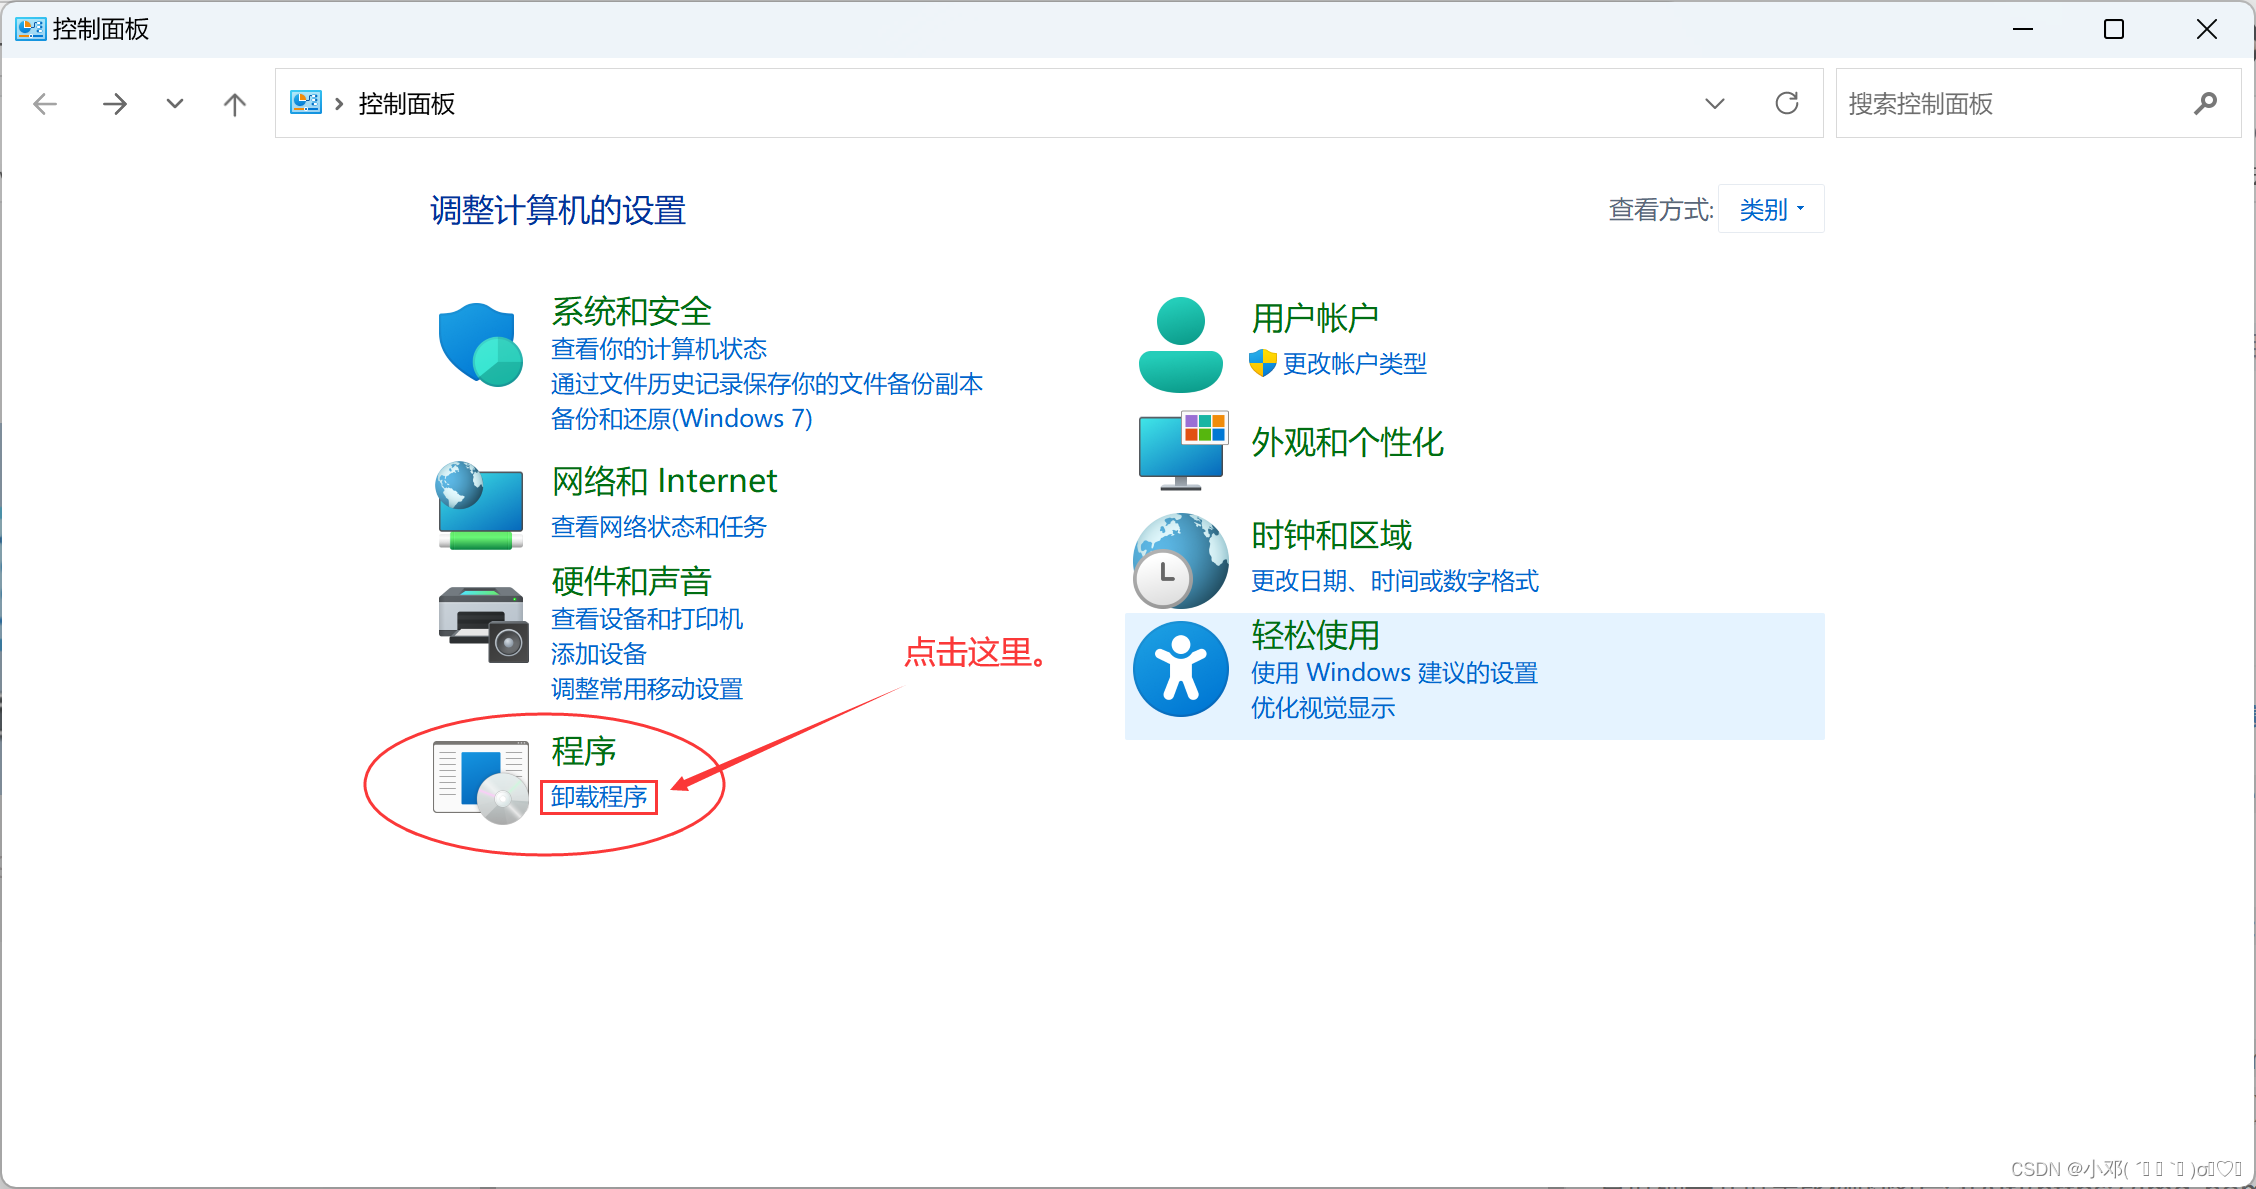The height and width of the screenshot is (1189, 2256).
Task: Click 备份和还原(Windows 7) link
Action: pyautogui.click(x=681, y=419)
